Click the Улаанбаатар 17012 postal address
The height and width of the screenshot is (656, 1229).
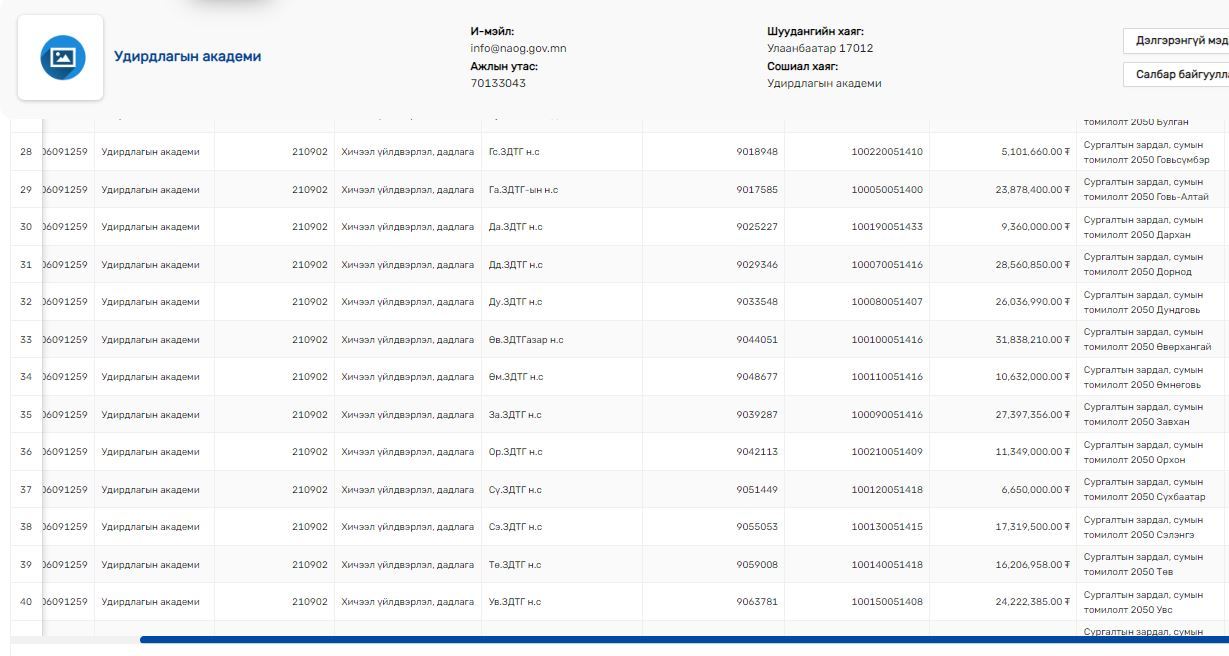tap(819, 48)
